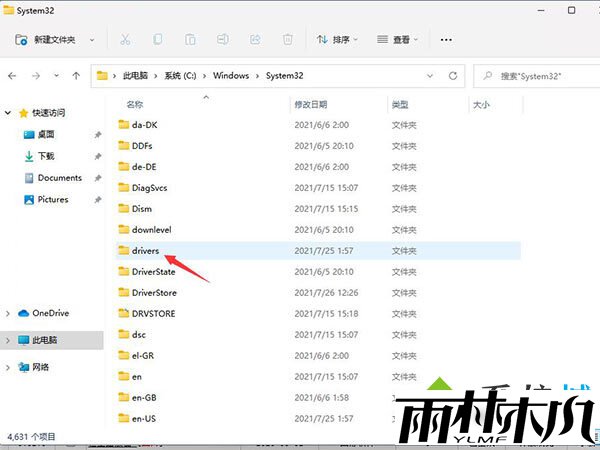Expand the OneDrive tree node
This screenshot has width=600, height=450.
coord(10,313)
